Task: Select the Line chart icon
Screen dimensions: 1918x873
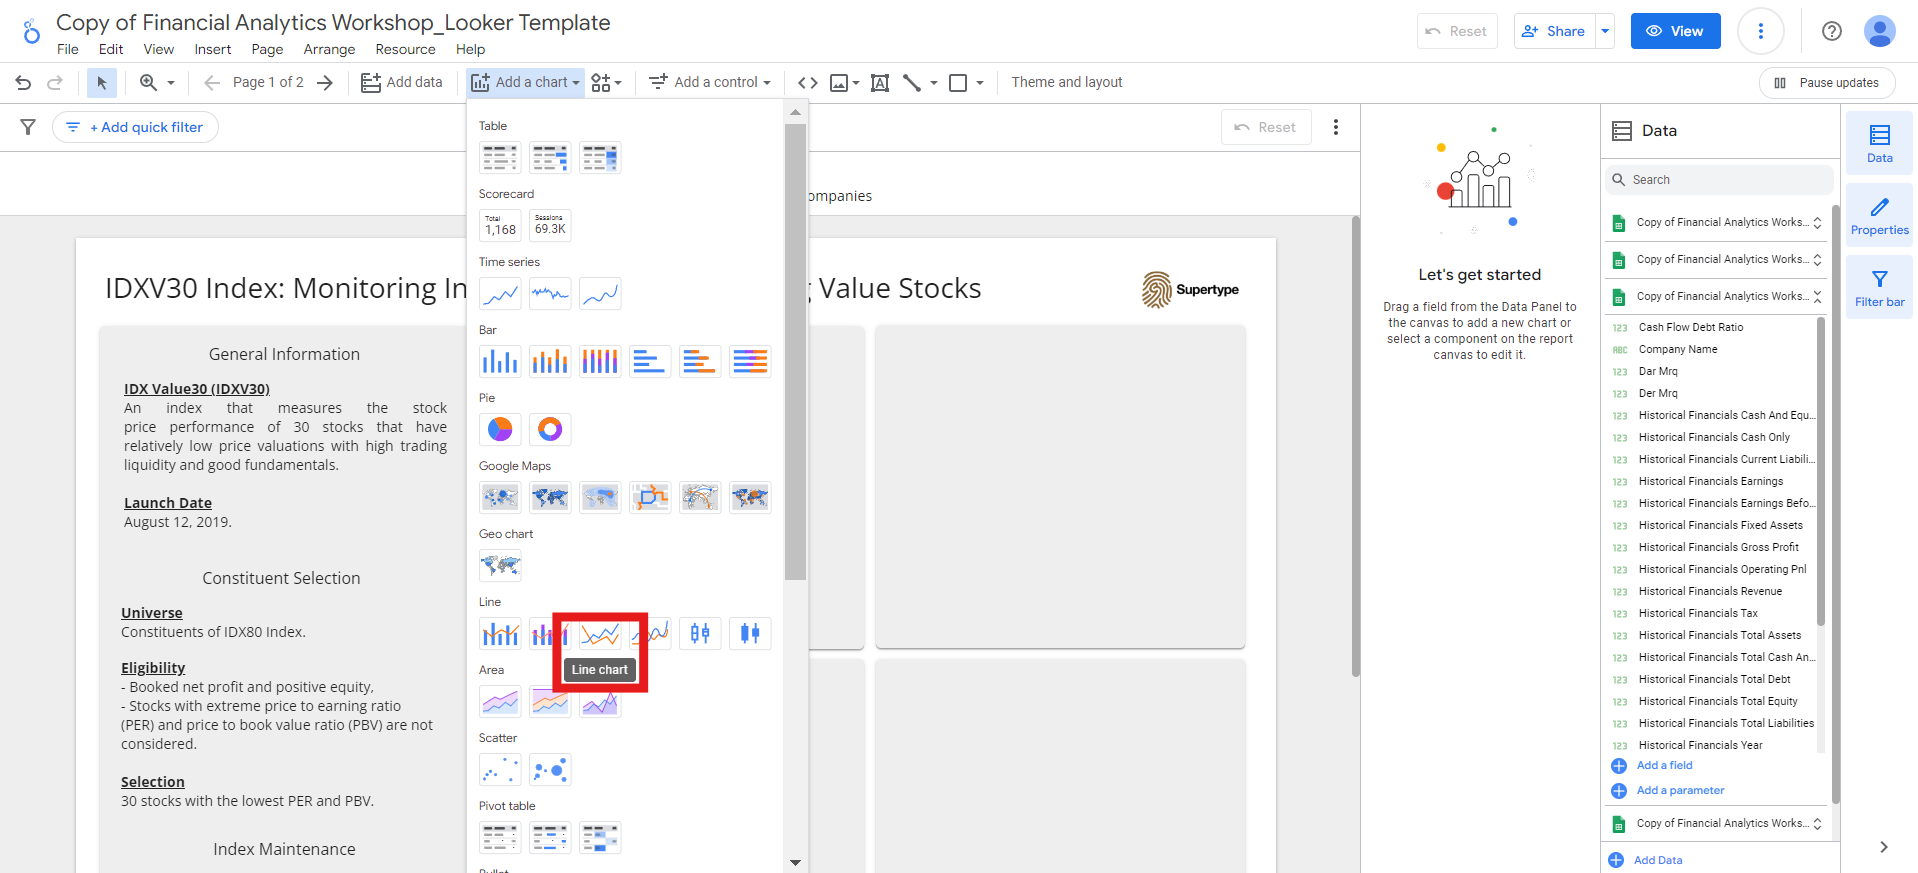Action: point(600,634)
